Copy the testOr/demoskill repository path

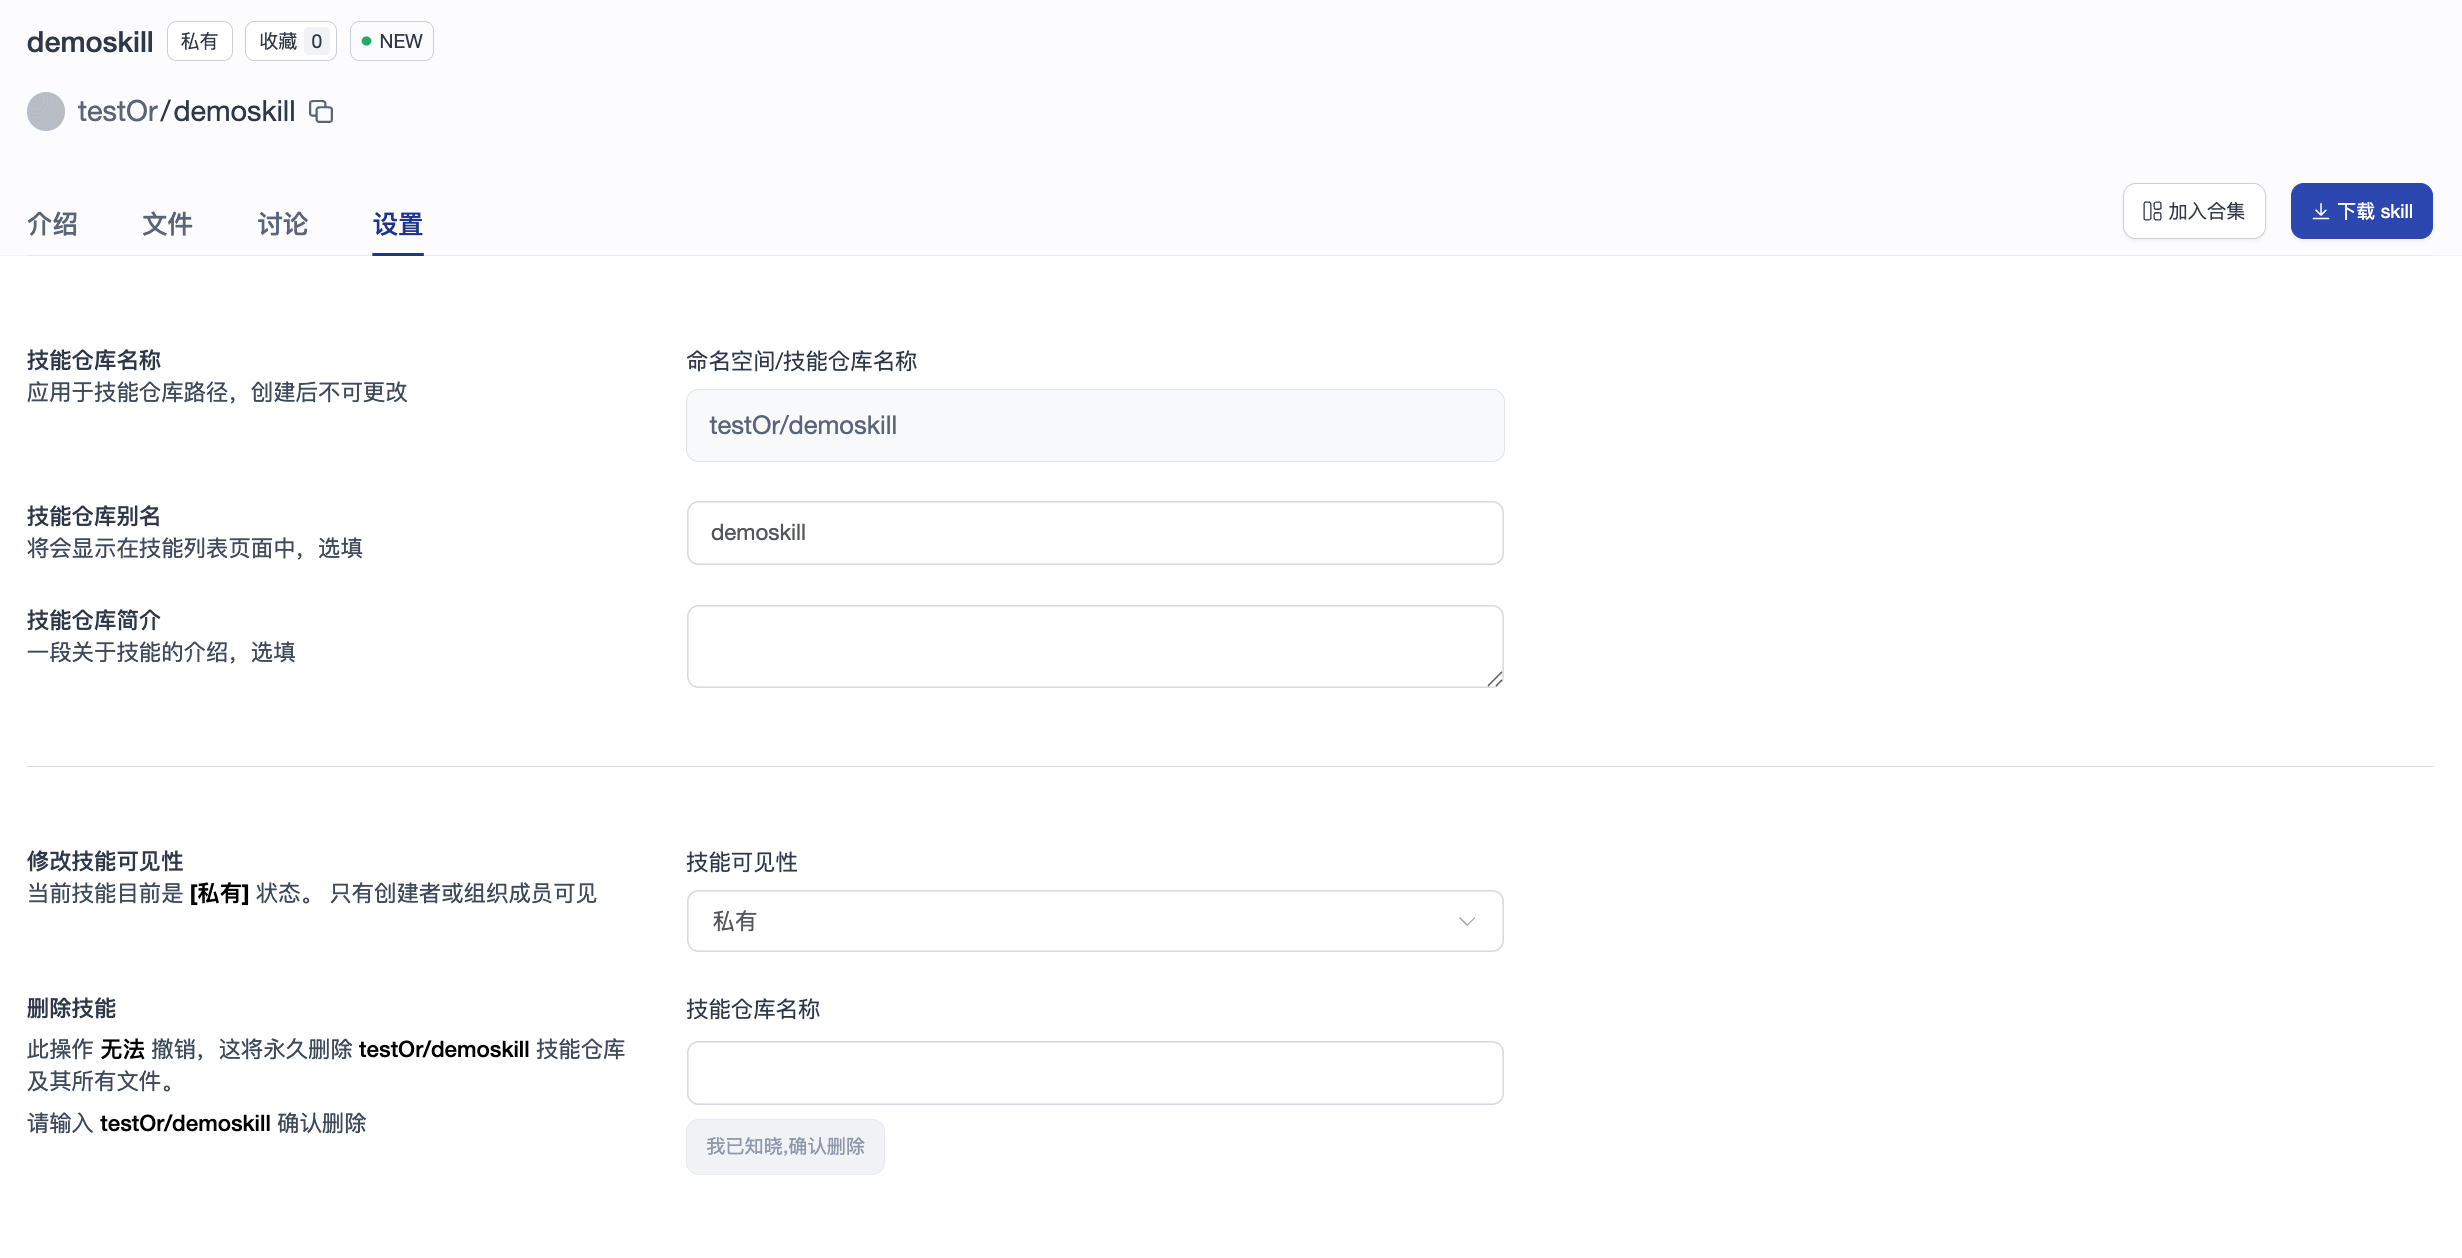tap(320, 111)
